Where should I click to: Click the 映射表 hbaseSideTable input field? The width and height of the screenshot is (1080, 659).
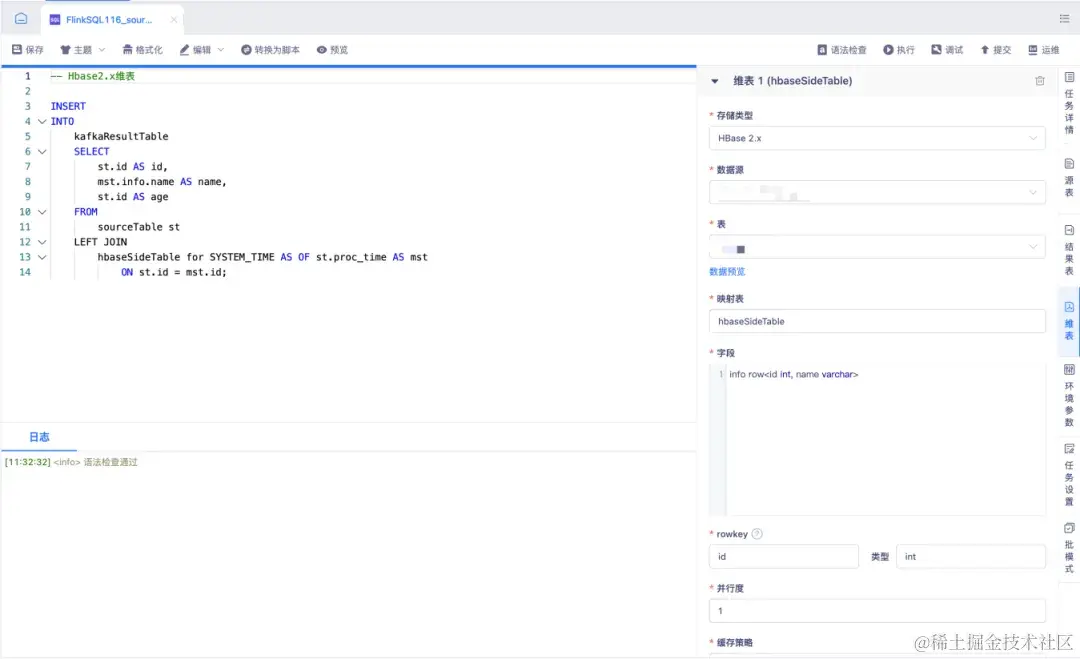(877, 321)
